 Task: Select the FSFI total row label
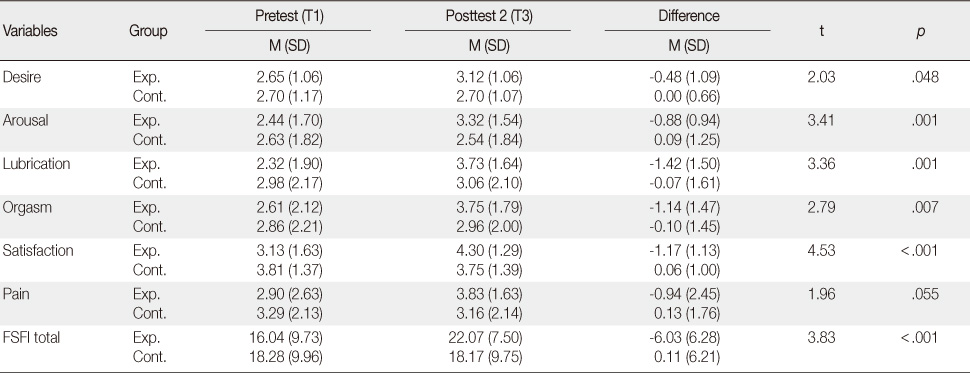pos(31,338)
